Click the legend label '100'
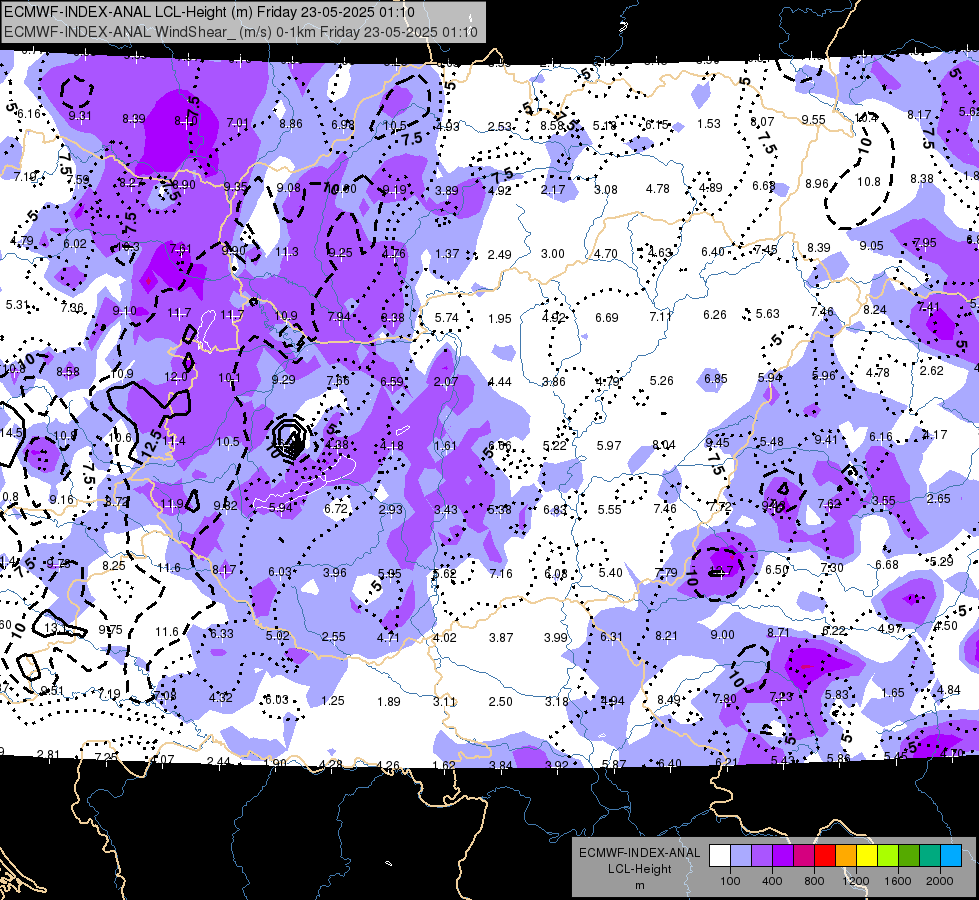This screenshot has width=979, height=900. point(730,881)
